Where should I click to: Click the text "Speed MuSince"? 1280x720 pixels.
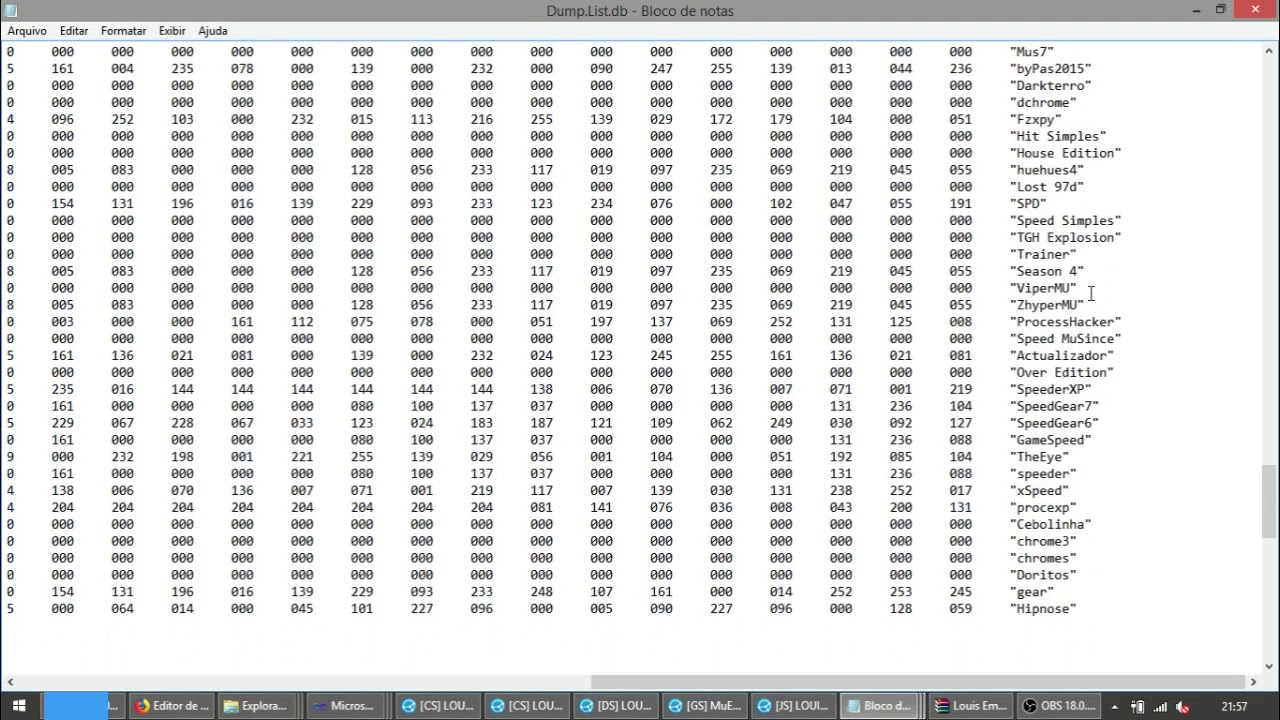[1065, 339]
